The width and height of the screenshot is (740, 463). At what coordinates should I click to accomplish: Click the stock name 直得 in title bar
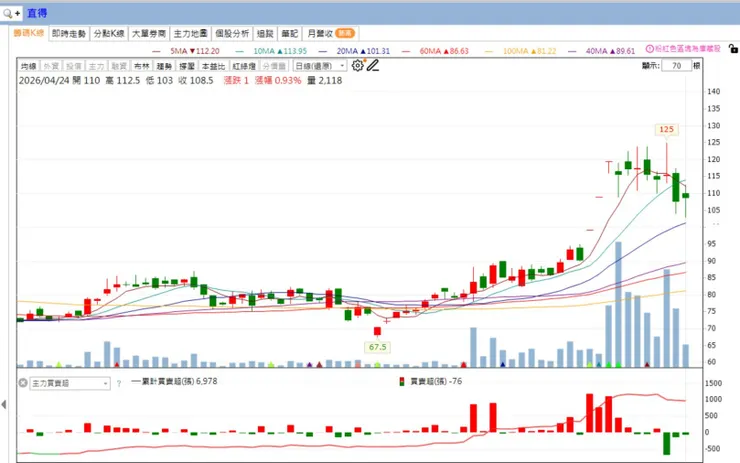(37, 13)
